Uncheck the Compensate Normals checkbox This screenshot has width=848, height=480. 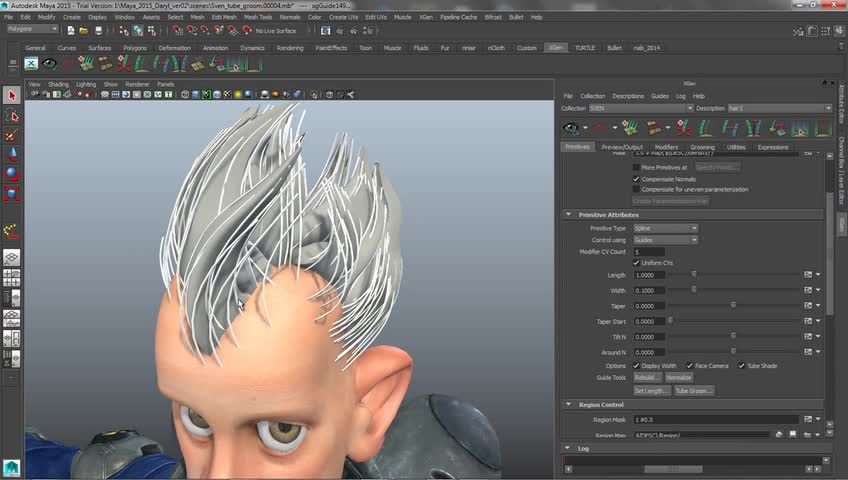[636, 178]
